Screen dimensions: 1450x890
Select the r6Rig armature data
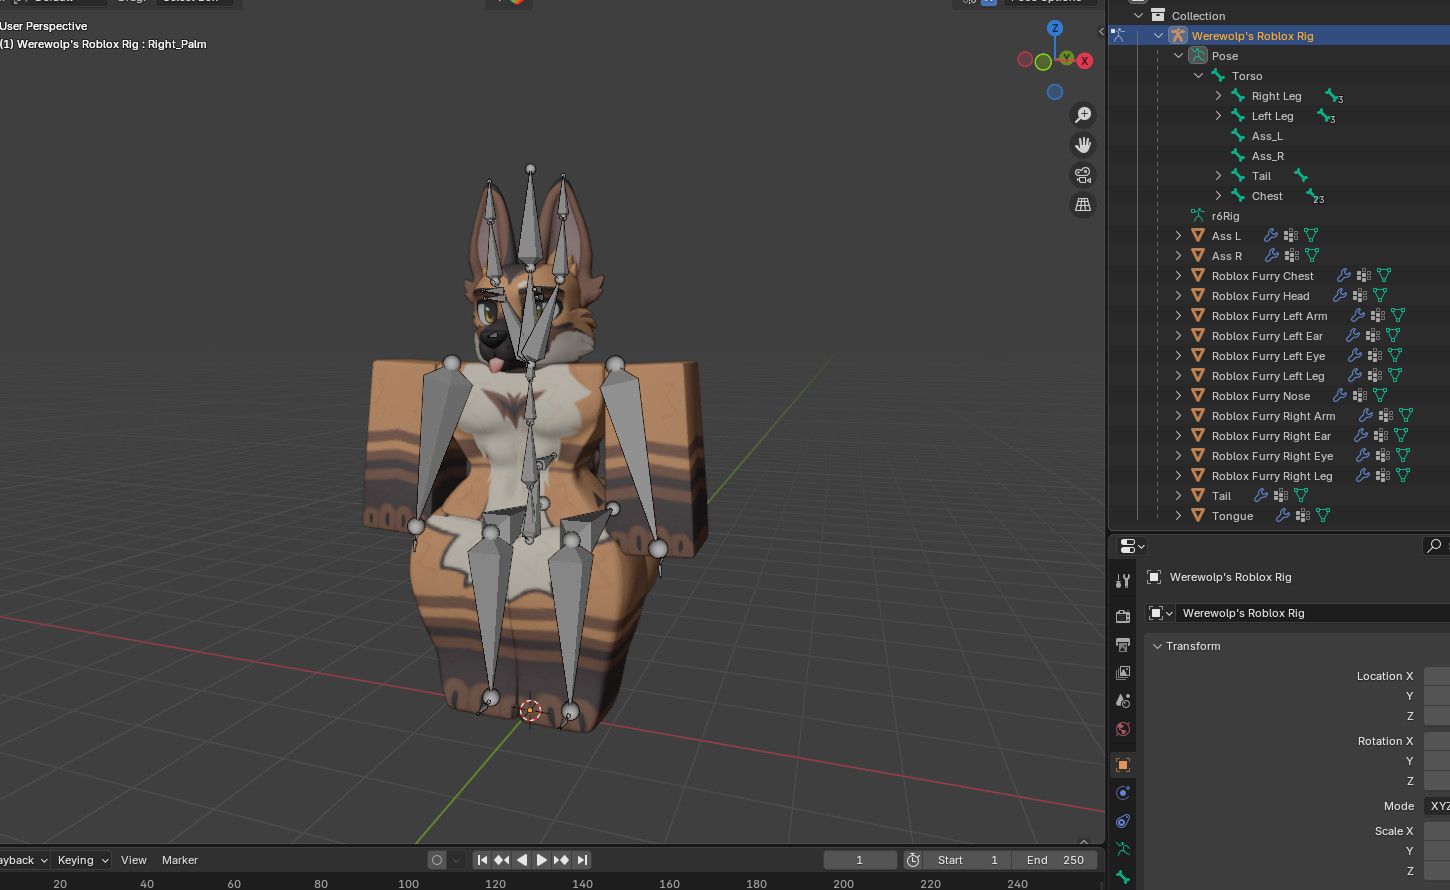point(1225,216)
